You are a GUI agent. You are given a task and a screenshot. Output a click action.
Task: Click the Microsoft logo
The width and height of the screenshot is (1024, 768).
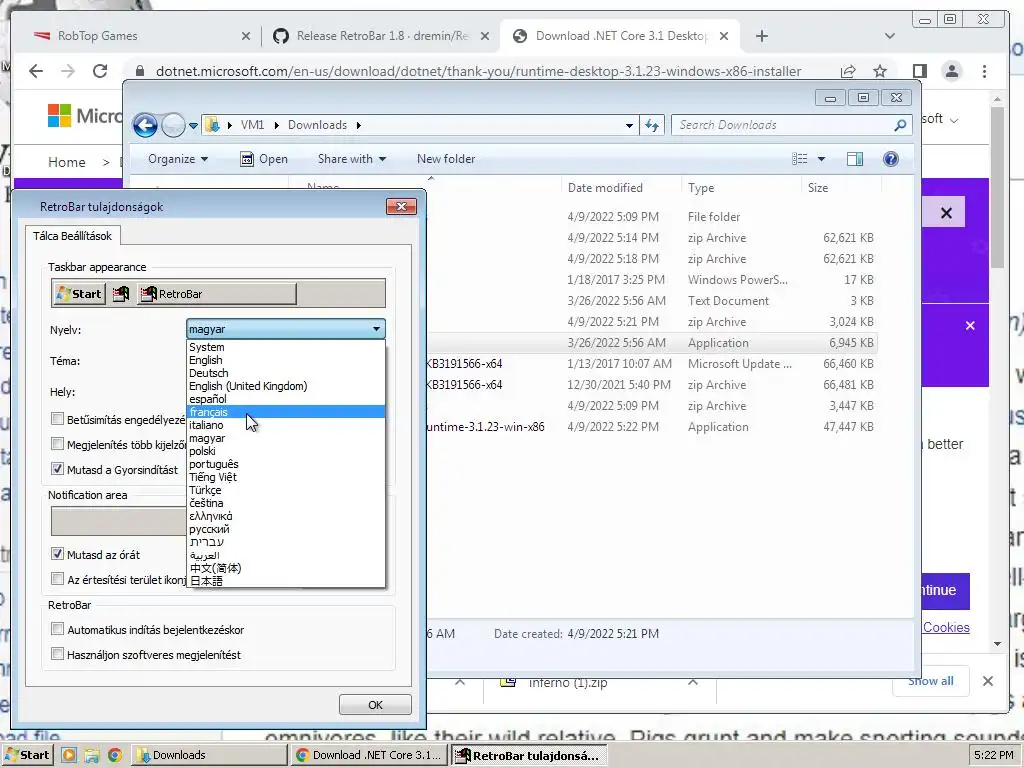(x=59, y=116)
